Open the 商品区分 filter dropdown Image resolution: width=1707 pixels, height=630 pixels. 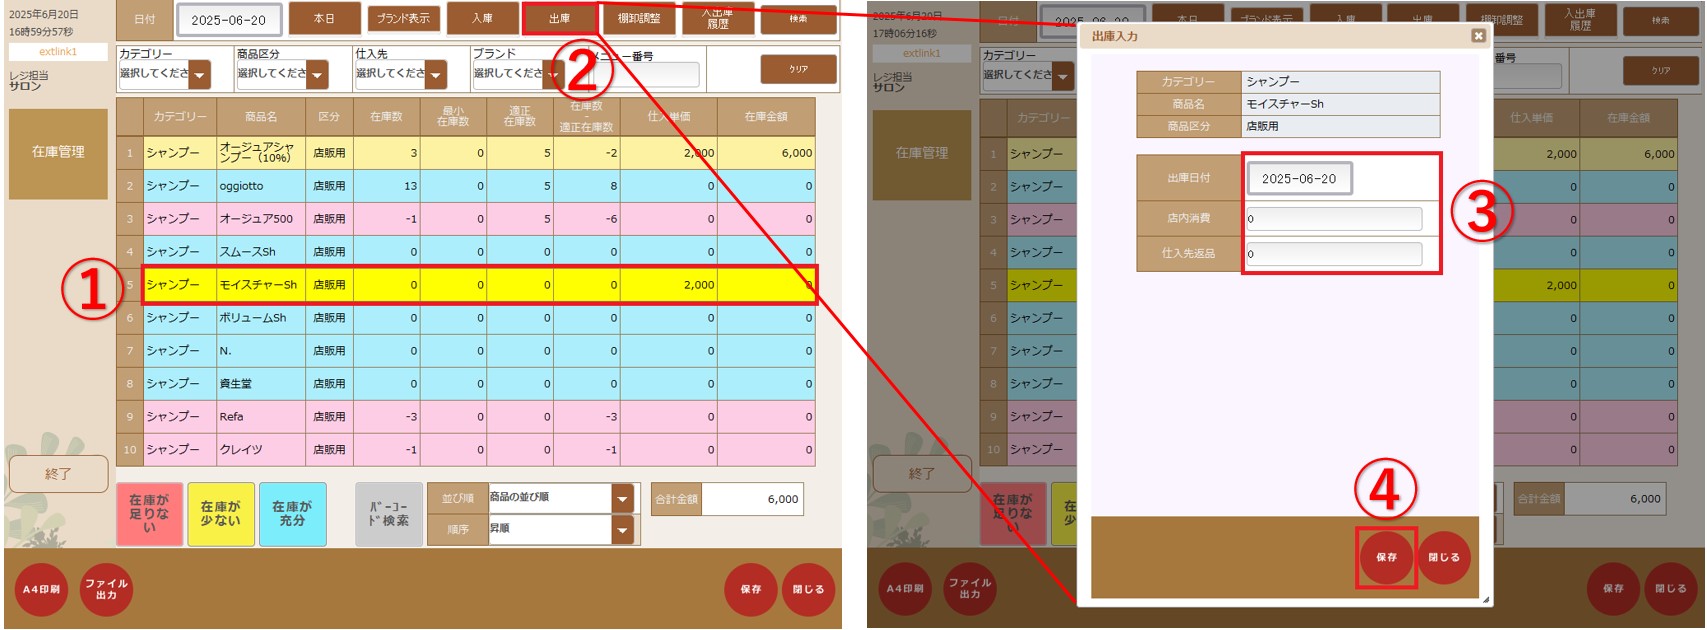281,74
